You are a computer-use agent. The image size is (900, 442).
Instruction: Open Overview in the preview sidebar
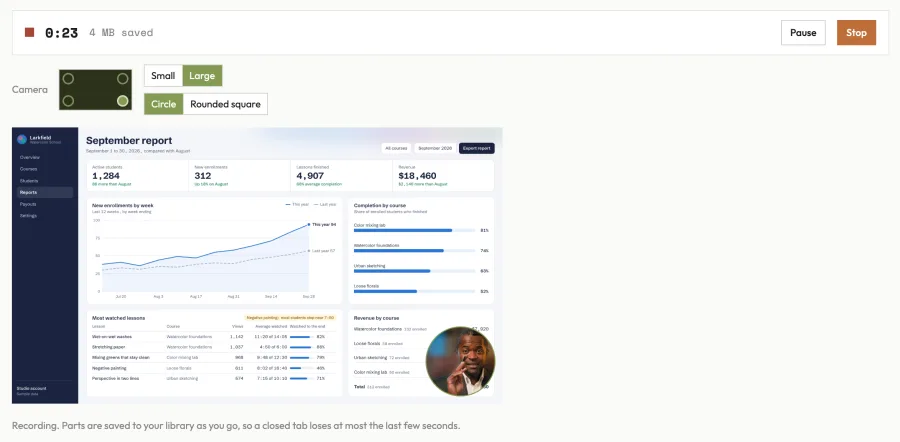[x=30, y=157]
